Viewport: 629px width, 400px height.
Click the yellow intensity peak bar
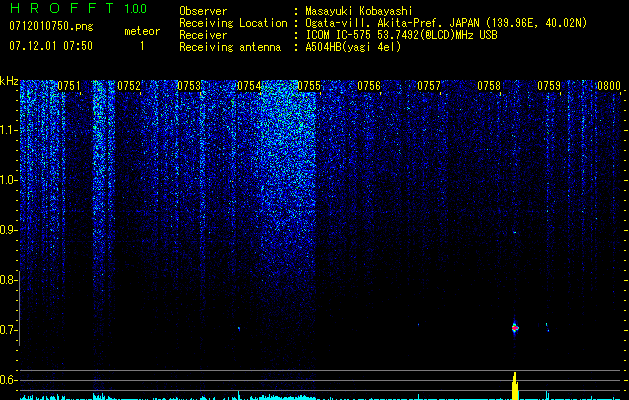pyautogui.click(x=515, y=386)
